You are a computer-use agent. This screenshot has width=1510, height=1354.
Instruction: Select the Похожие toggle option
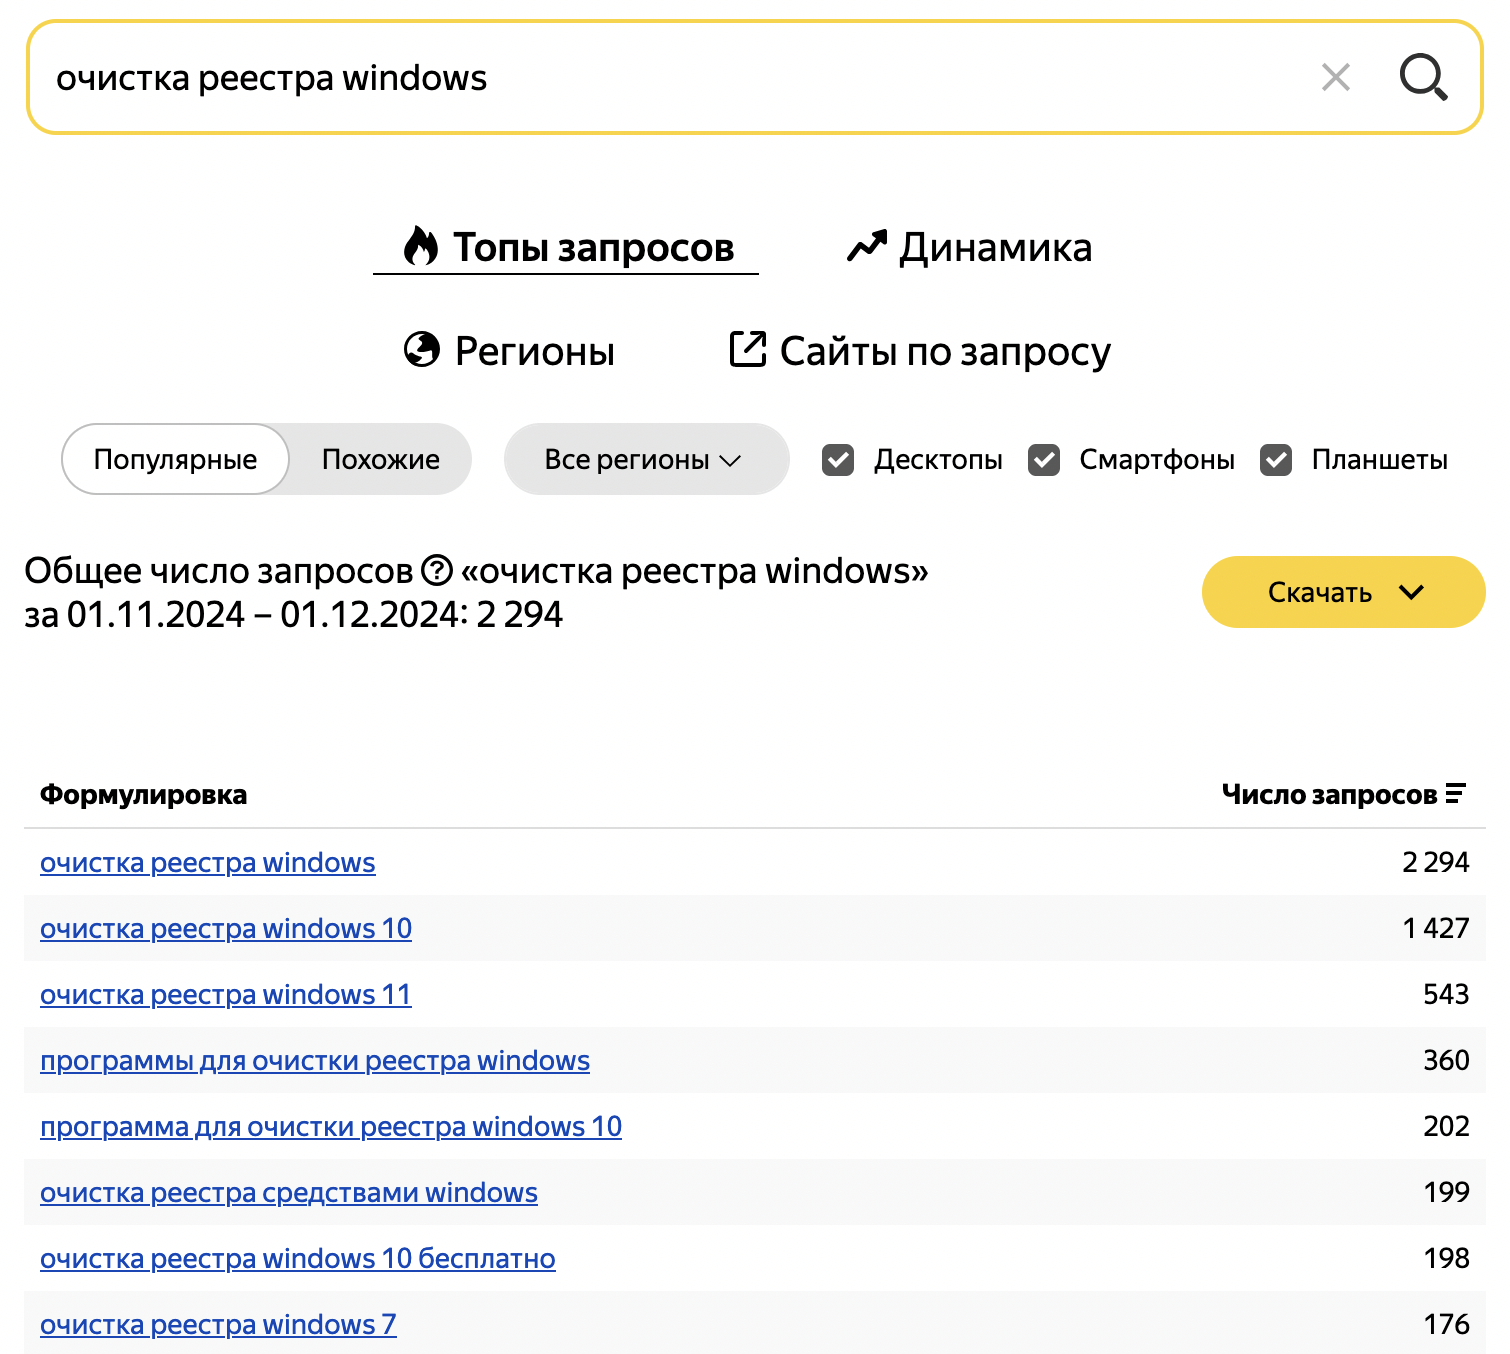pos(381,459)
